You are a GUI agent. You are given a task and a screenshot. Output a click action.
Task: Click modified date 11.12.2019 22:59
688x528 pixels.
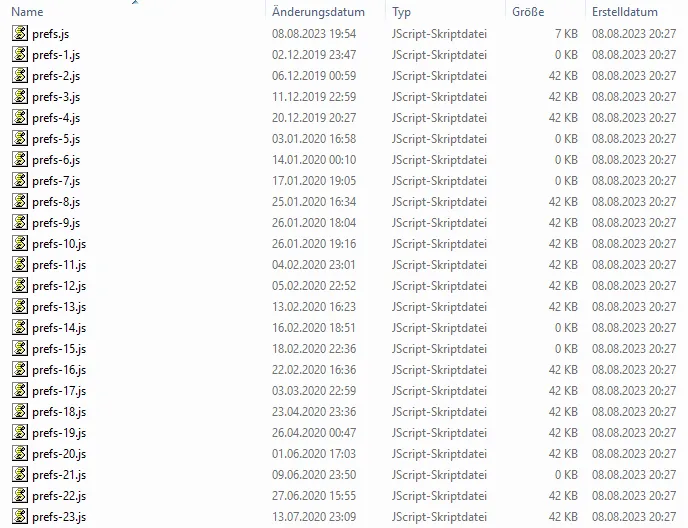point(314,97)
